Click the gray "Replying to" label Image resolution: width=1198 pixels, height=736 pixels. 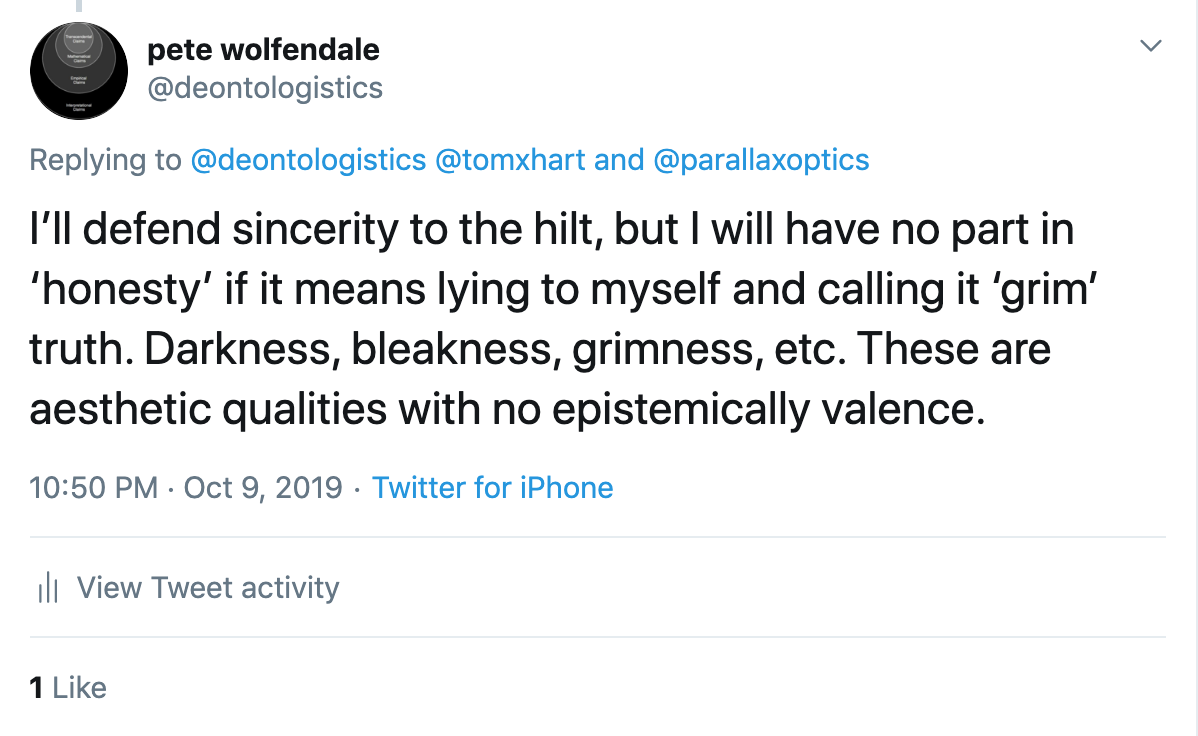pyautogui.click(x=106, y=160)
